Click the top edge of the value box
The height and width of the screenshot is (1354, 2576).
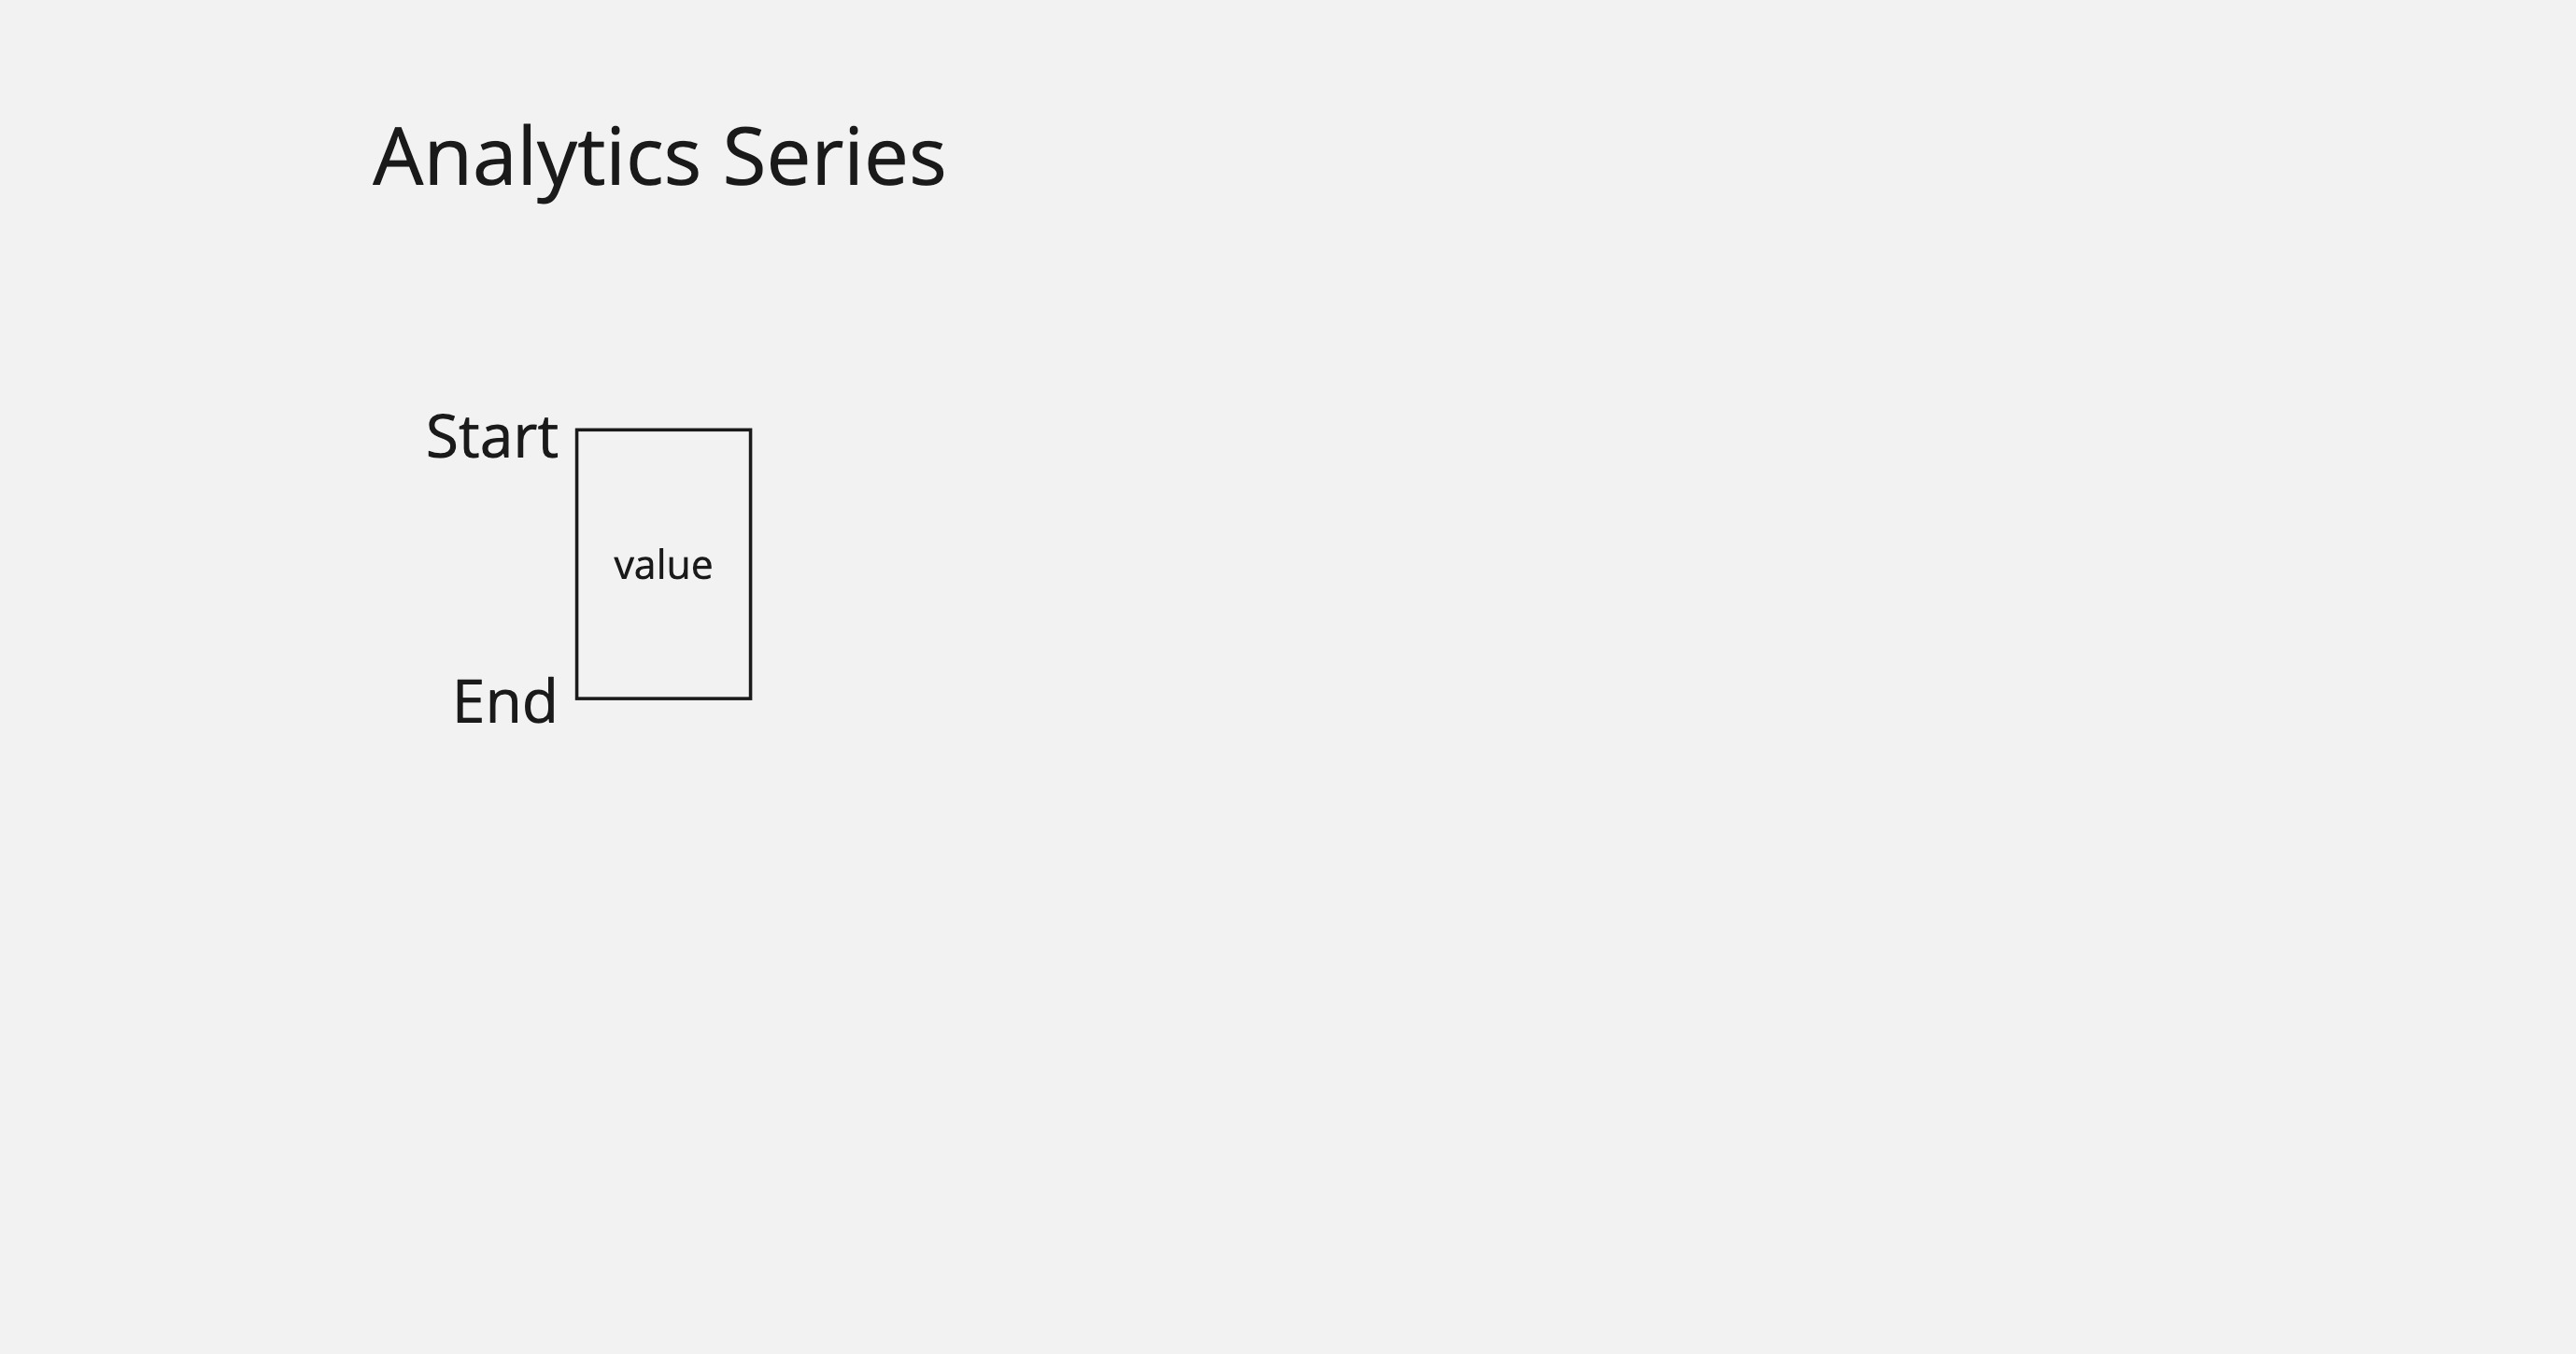(663, 430)
